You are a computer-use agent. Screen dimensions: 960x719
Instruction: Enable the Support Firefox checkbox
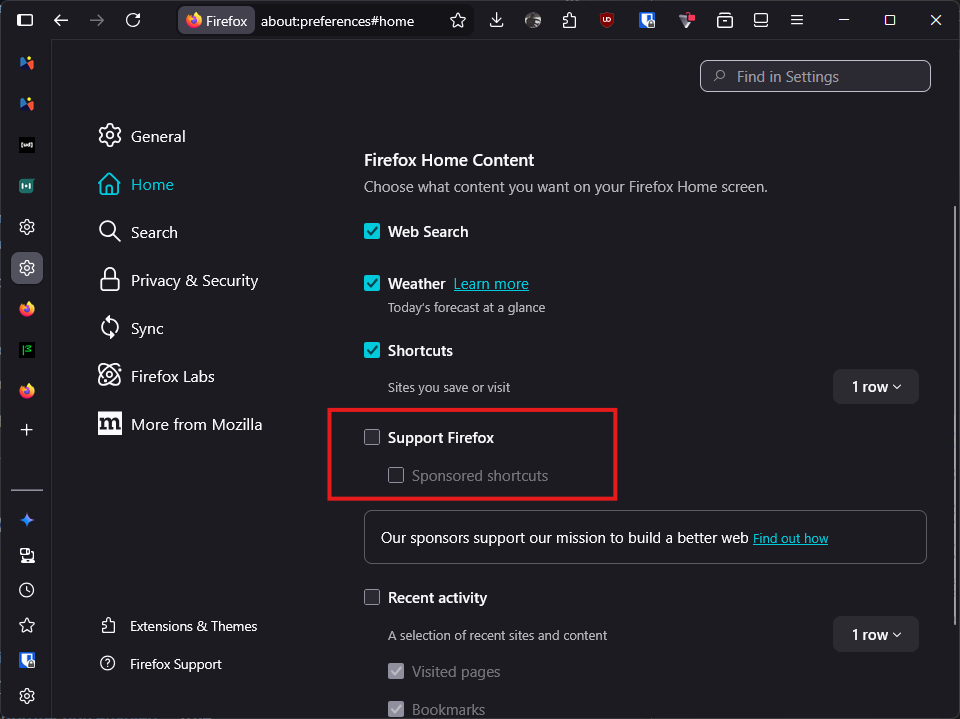point(372,437)
